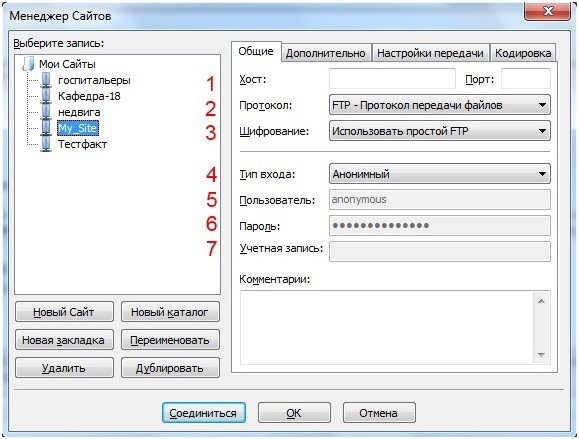
Task: Confirm with the OK button
Action: click(x=294, y=413)
